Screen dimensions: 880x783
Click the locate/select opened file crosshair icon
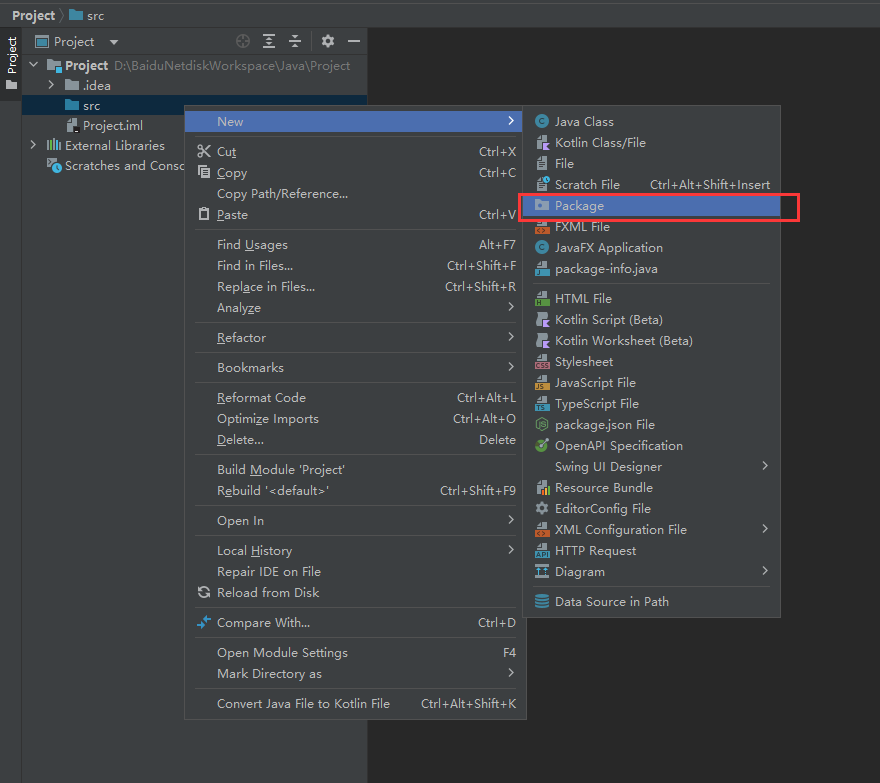point(243,41)
